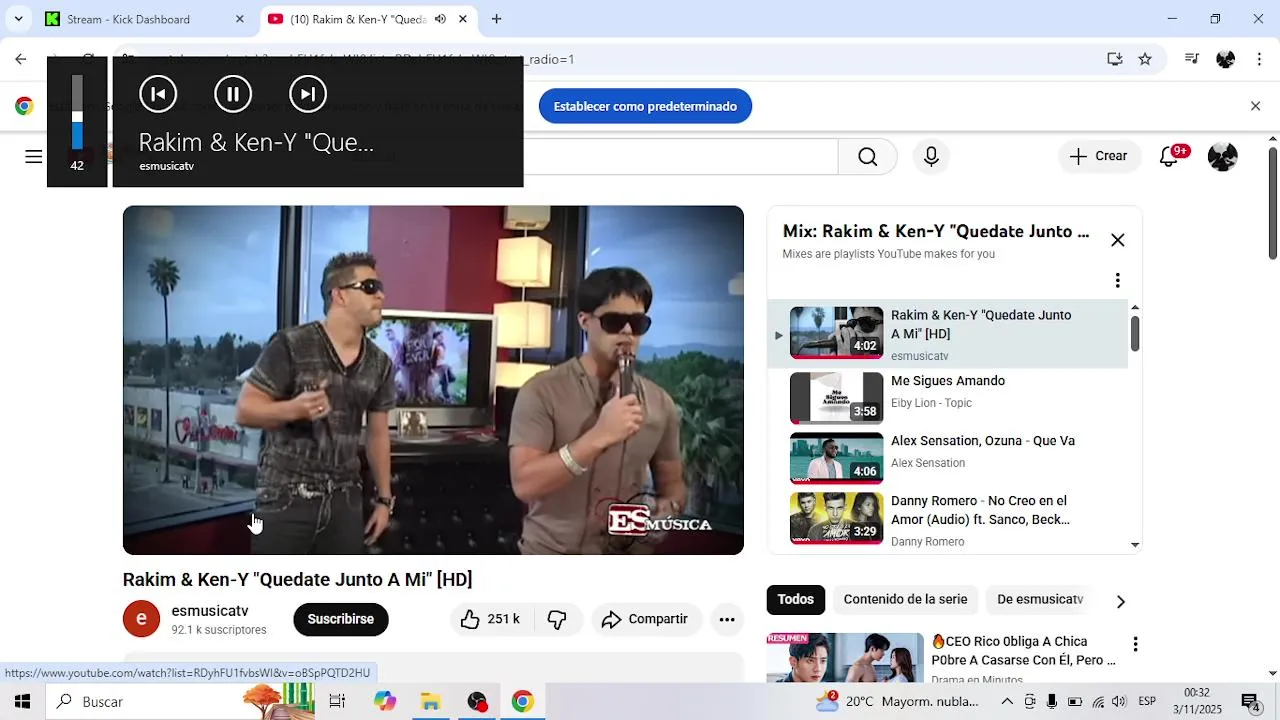
Task: Like the video (251 k)
Action: click(x=490, y=619)
